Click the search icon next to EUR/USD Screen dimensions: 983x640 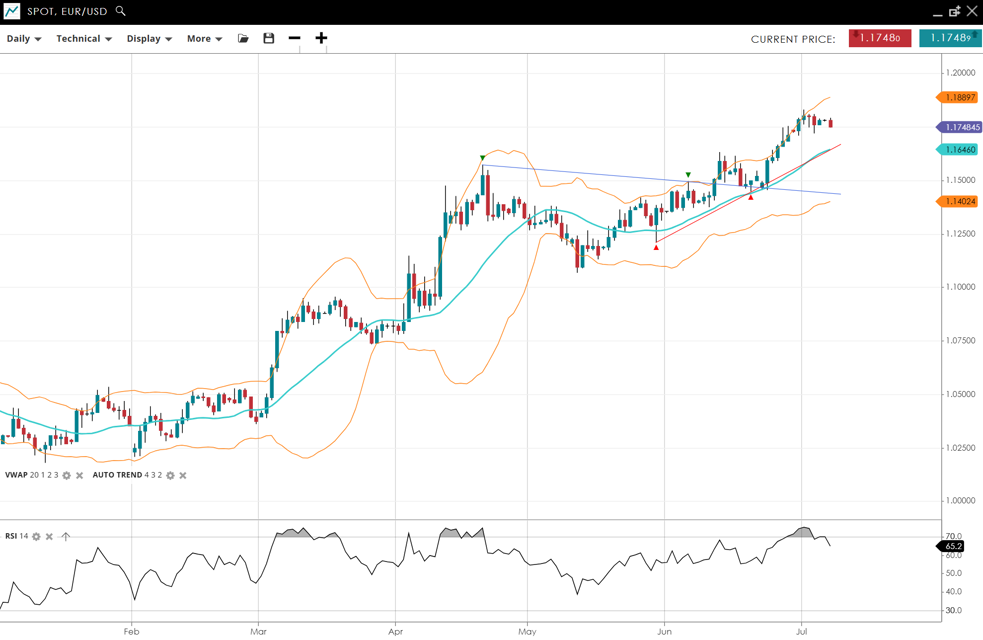120,11
